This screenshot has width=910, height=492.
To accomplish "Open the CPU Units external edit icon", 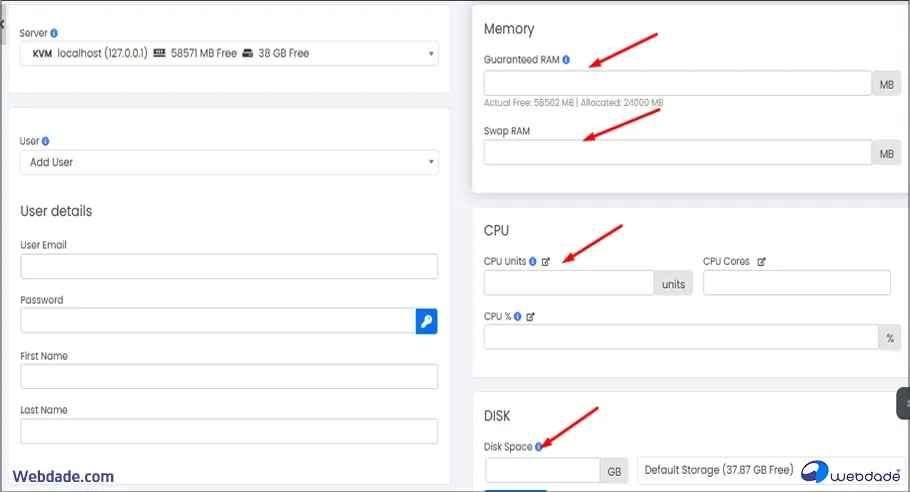I will [546, 261].
